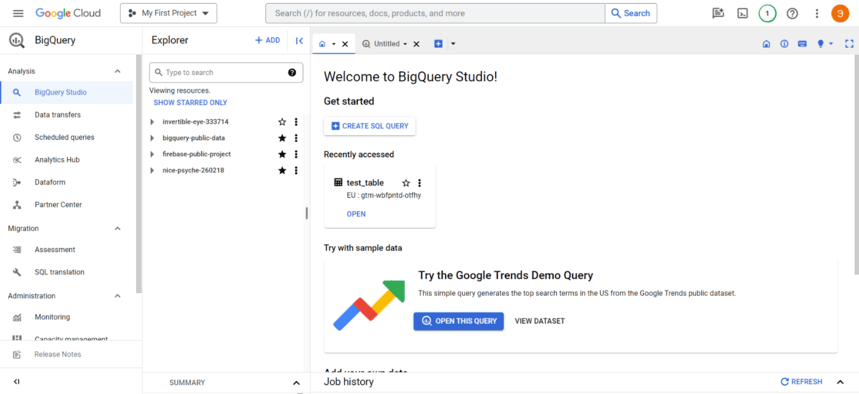Click the Google Cloud logo
The width and height of the screenshot is (859, 394).
point(68,13)
